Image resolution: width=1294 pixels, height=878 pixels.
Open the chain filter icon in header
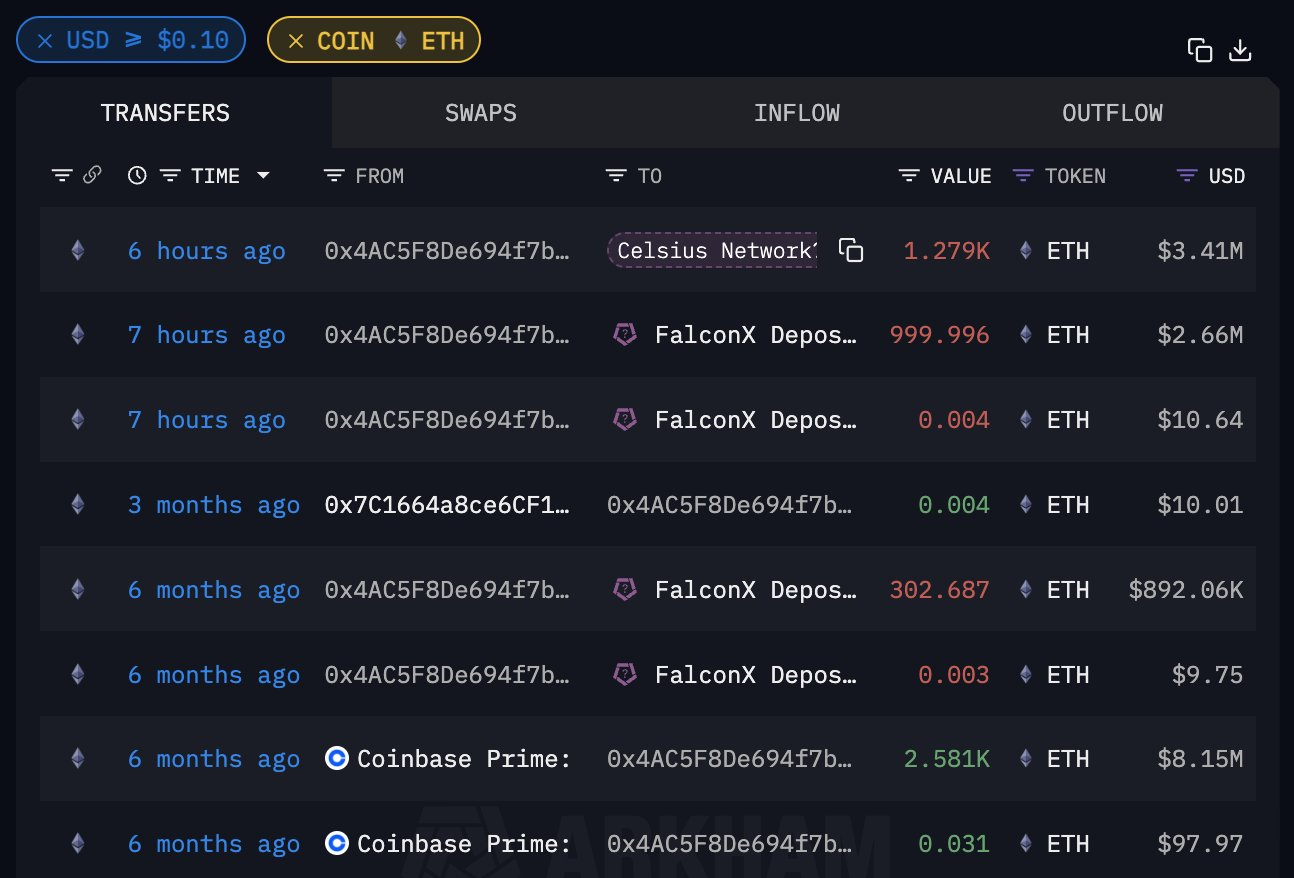tap(62, 176)
